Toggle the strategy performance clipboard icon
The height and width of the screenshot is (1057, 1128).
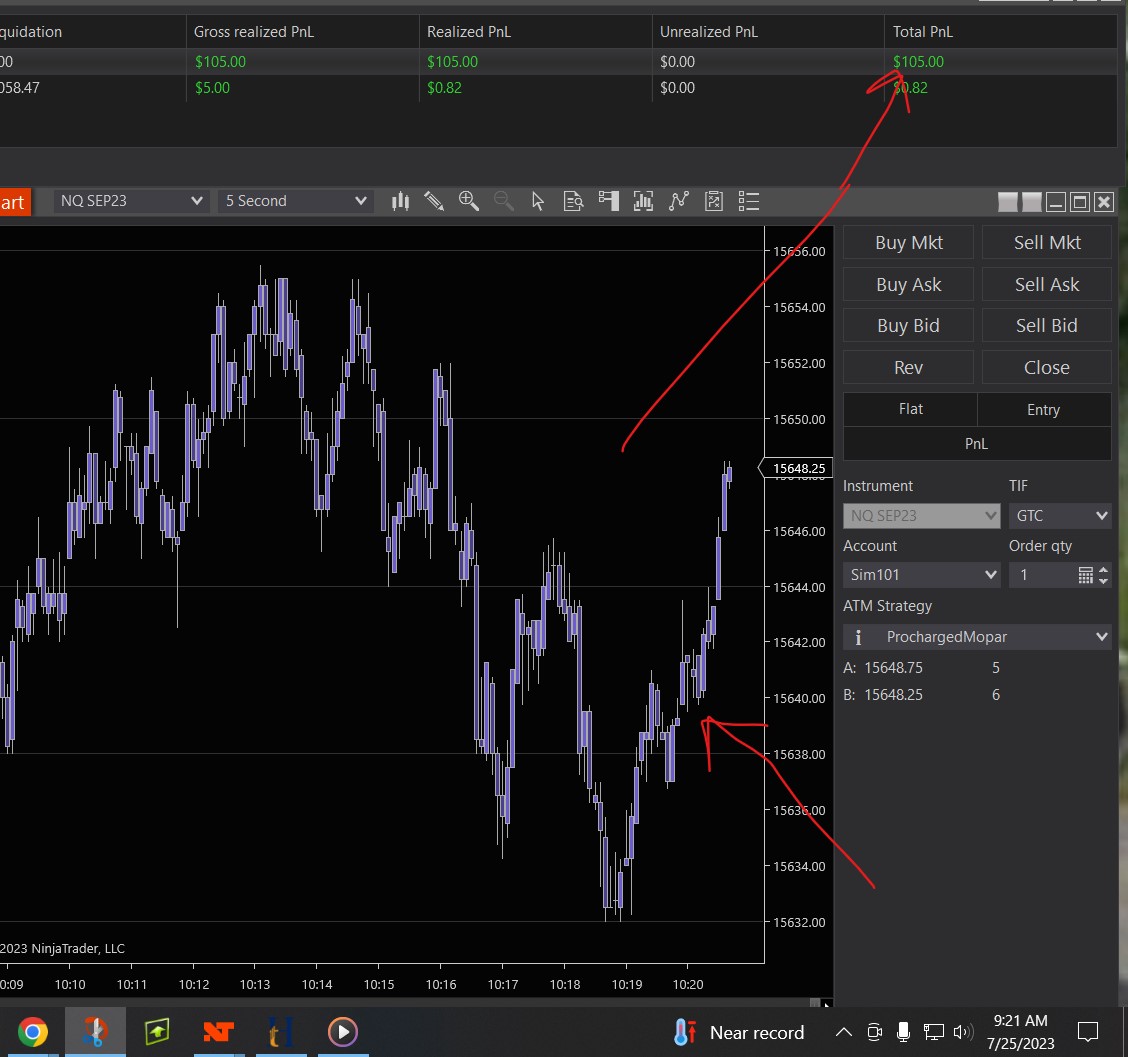click(x=714, y=201)
